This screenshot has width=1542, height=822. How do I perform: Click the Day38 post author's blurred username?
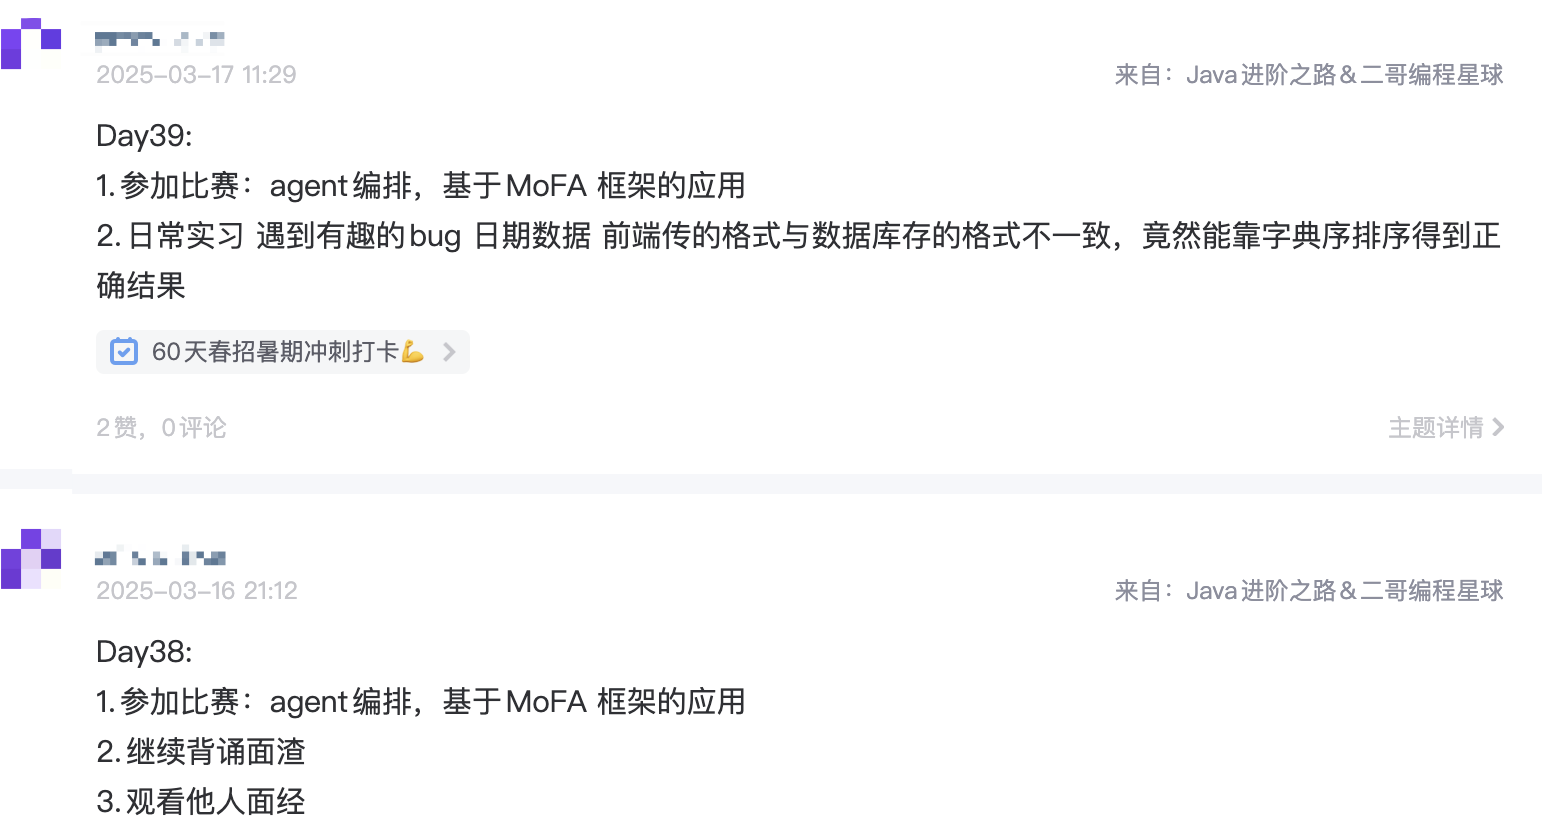[160, 556]
